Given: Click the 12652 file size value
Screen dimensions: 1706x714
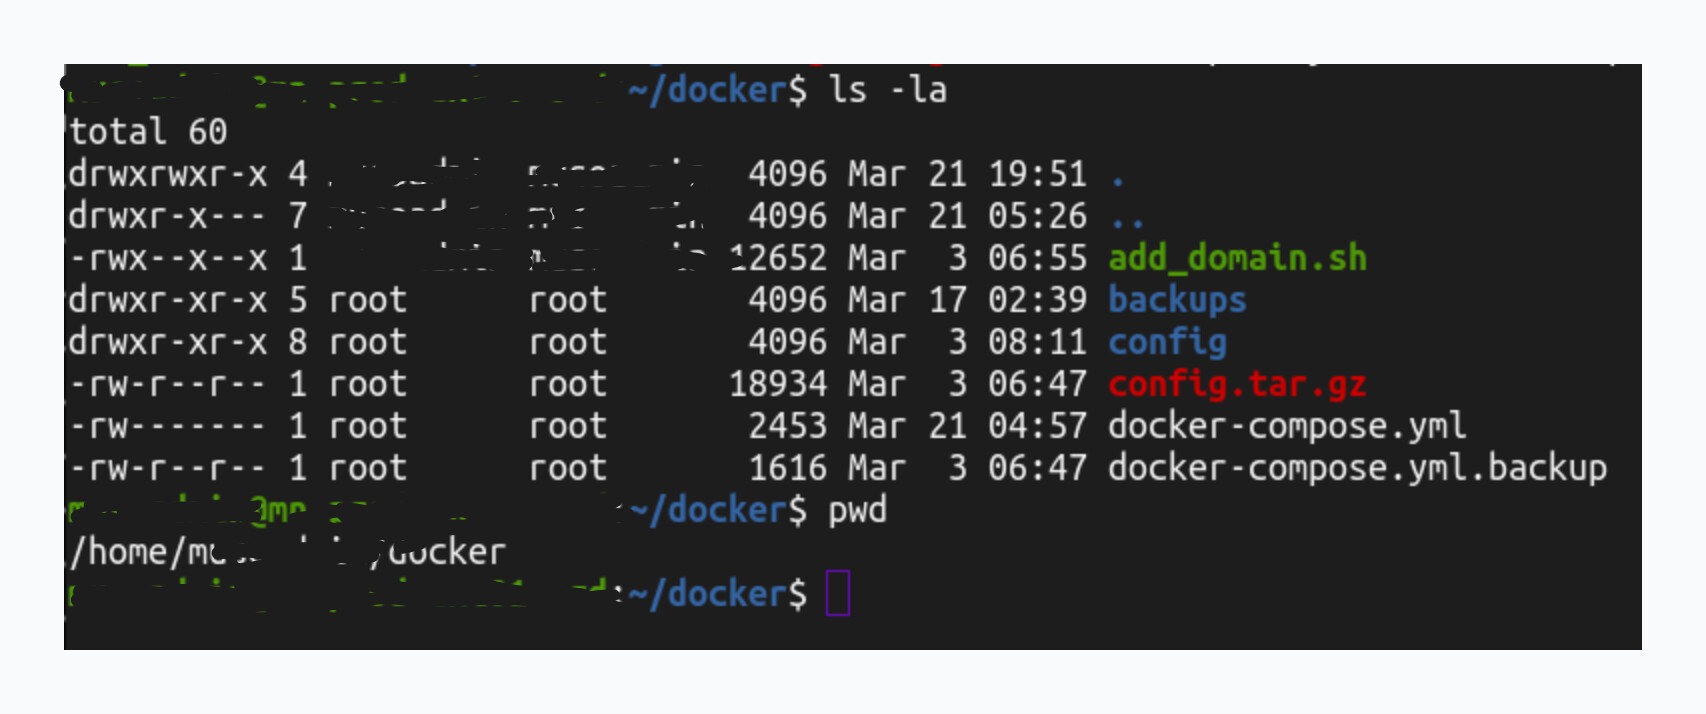Looking at the screenshot, I should tap(777, 258).
